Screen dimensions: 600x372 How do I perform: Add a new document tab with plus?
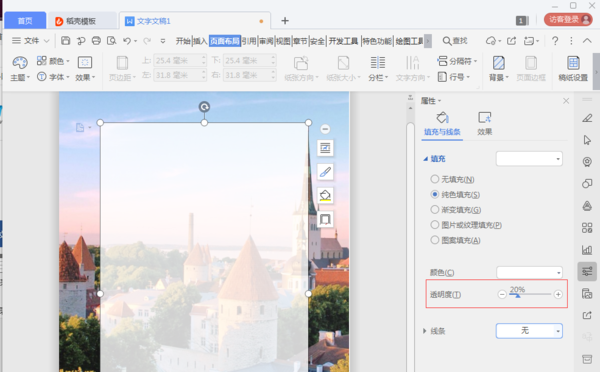click(285, 21)
